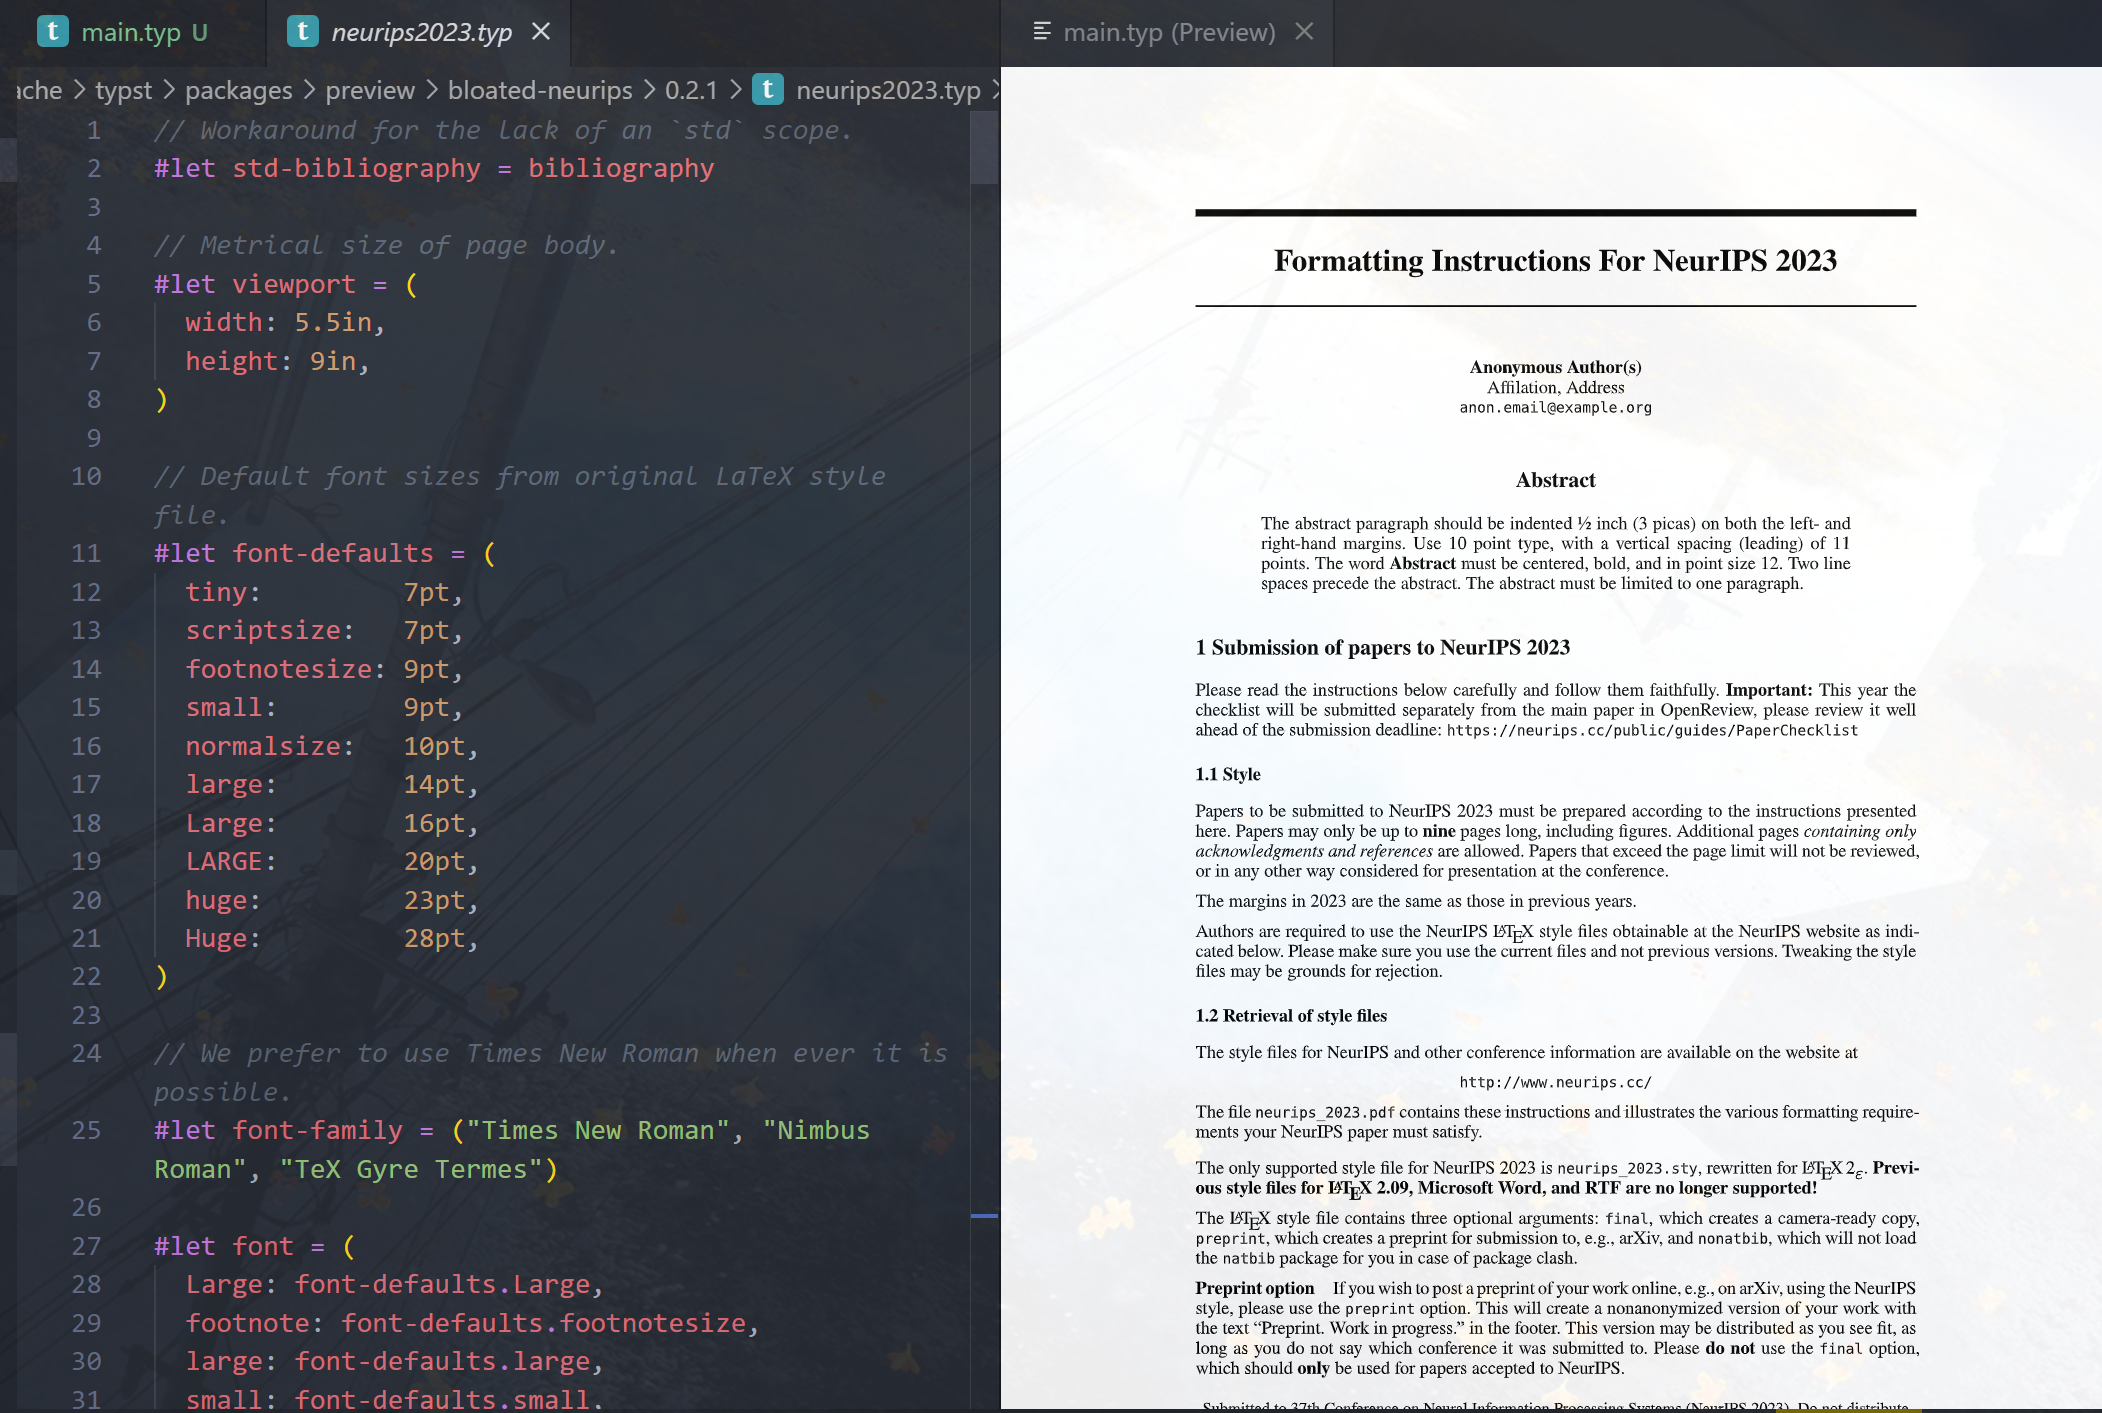2102x1413 pixels.
Task: Open the preview breadcrumb folder
Action: (x=369, y=90)
